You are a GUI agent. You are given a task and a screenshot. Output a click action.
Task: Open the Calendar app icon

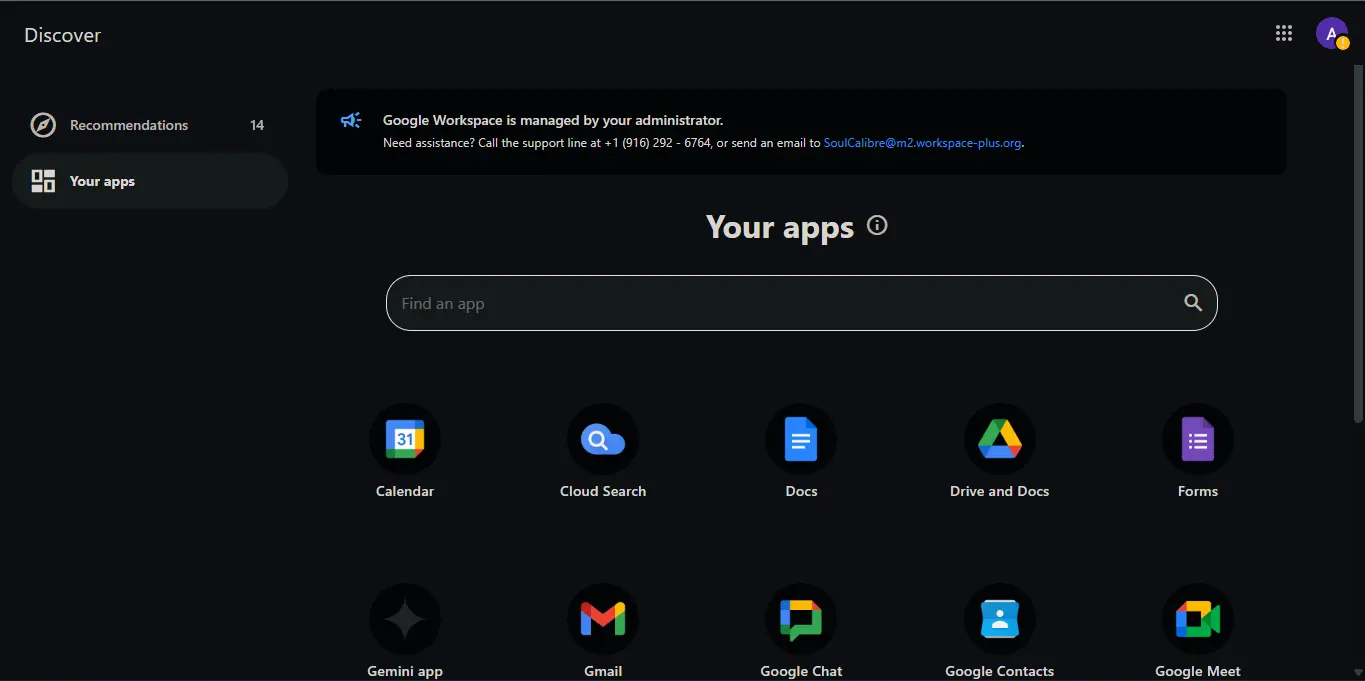click(x=405, y=439)
